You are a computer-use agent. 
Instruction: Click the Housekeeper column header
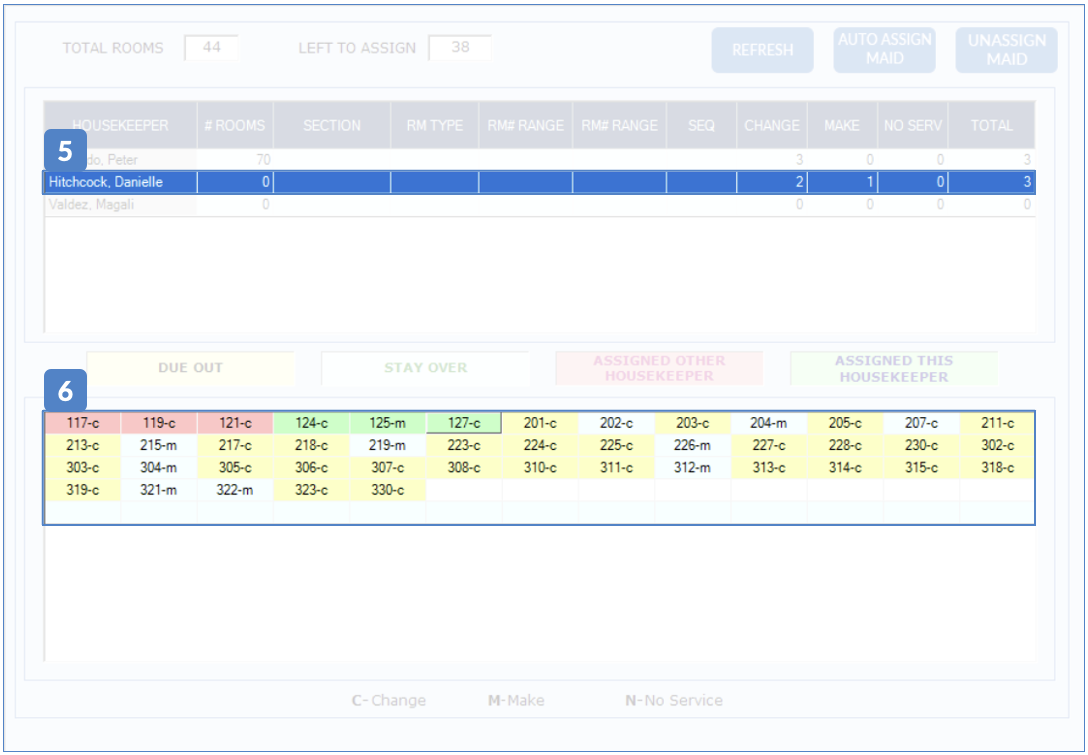[120, 125]
